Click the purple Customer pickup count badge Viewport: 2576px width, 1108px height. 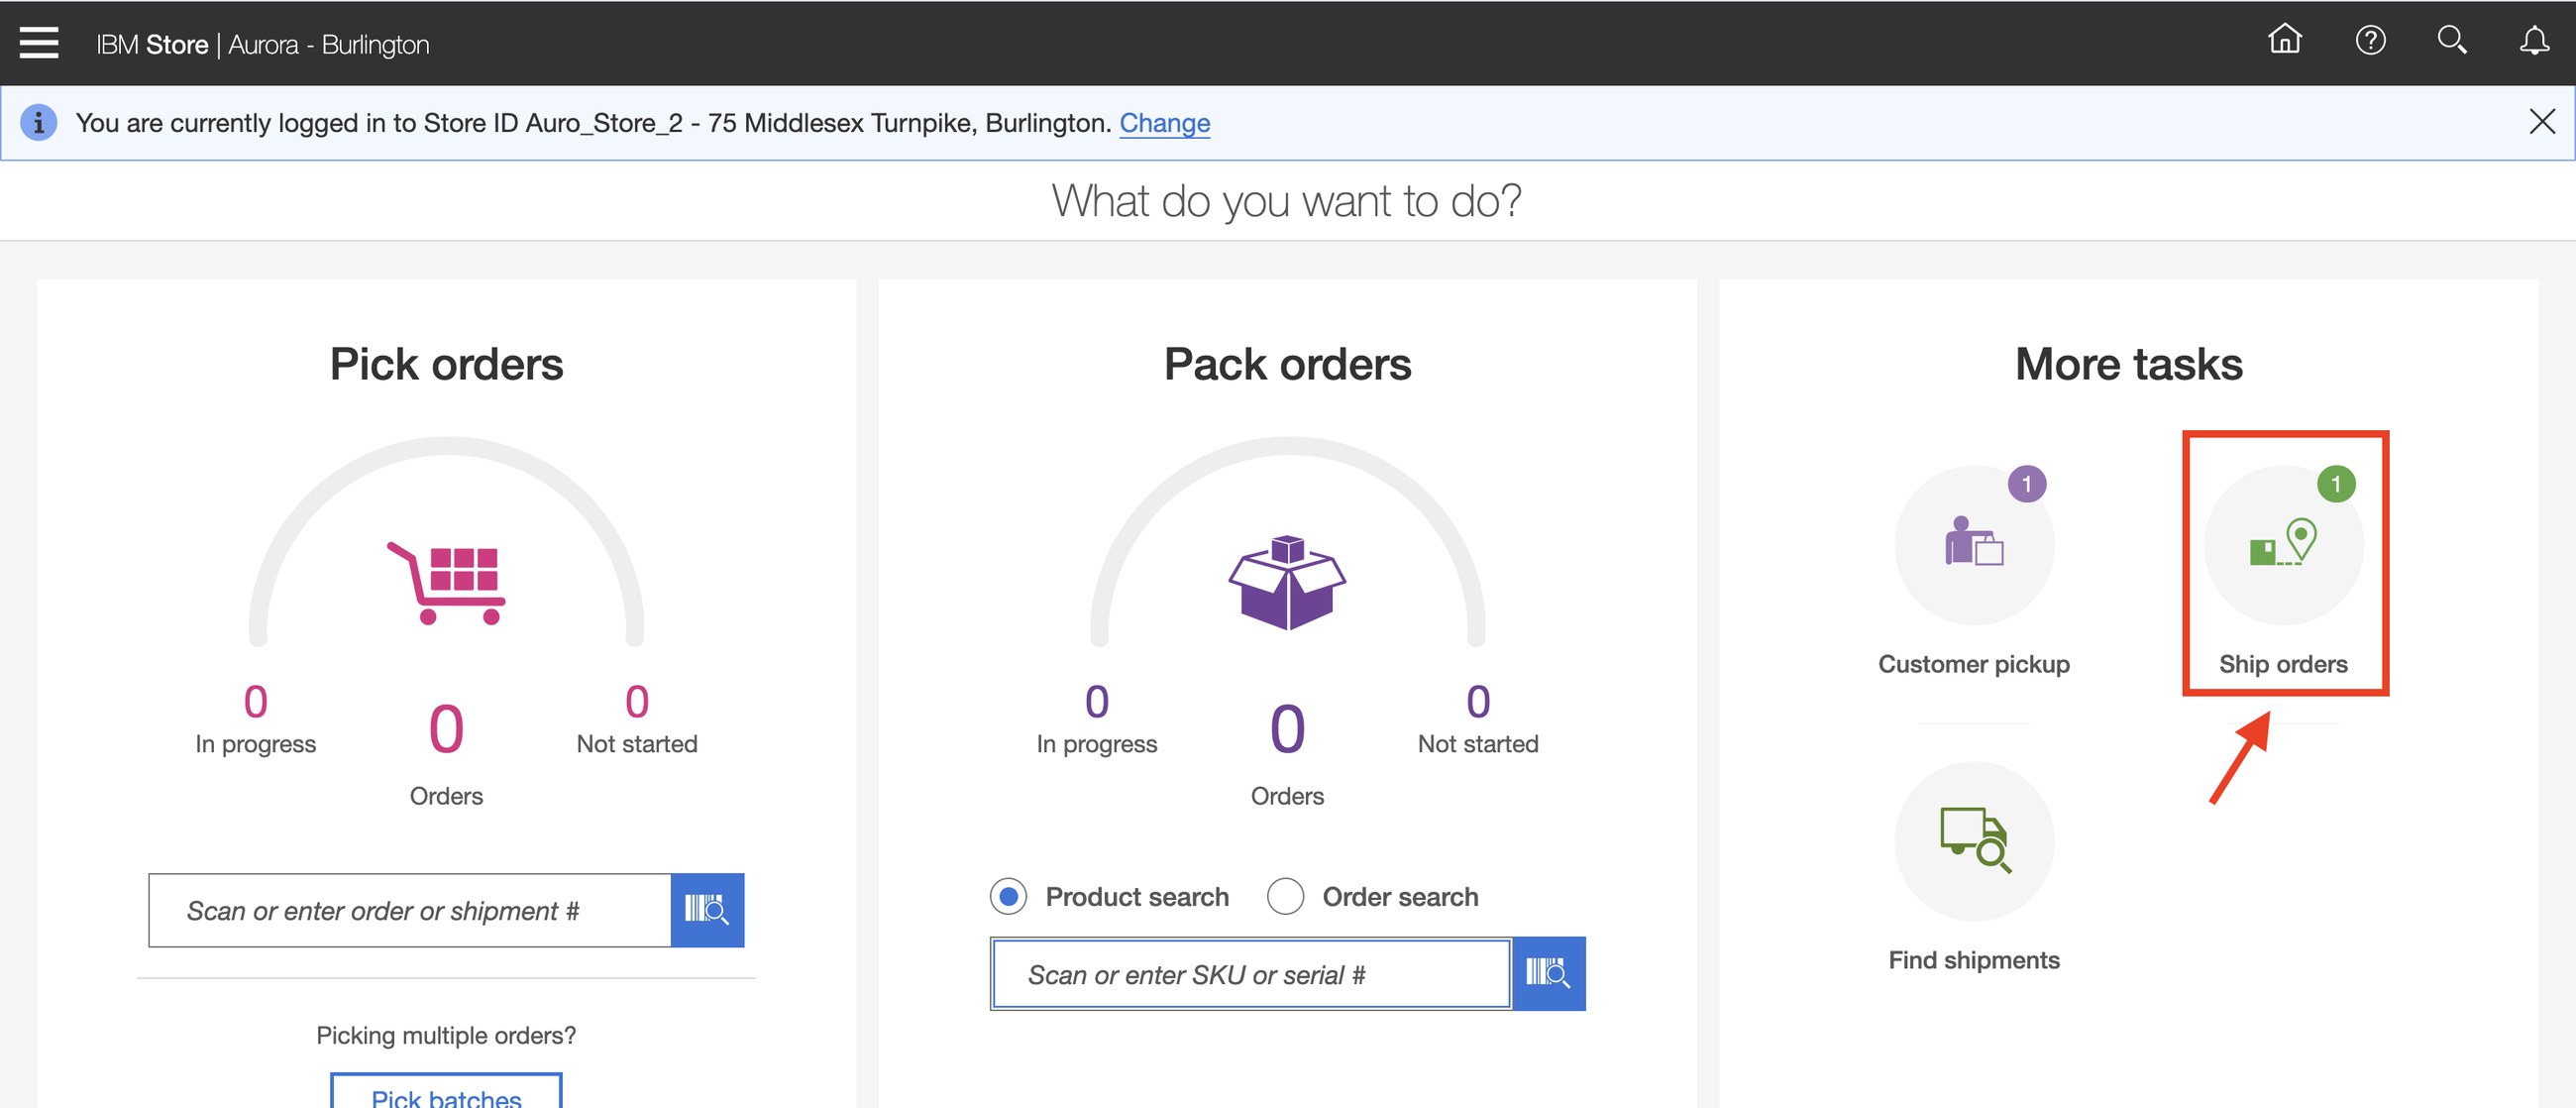[x=2027, y=484]
